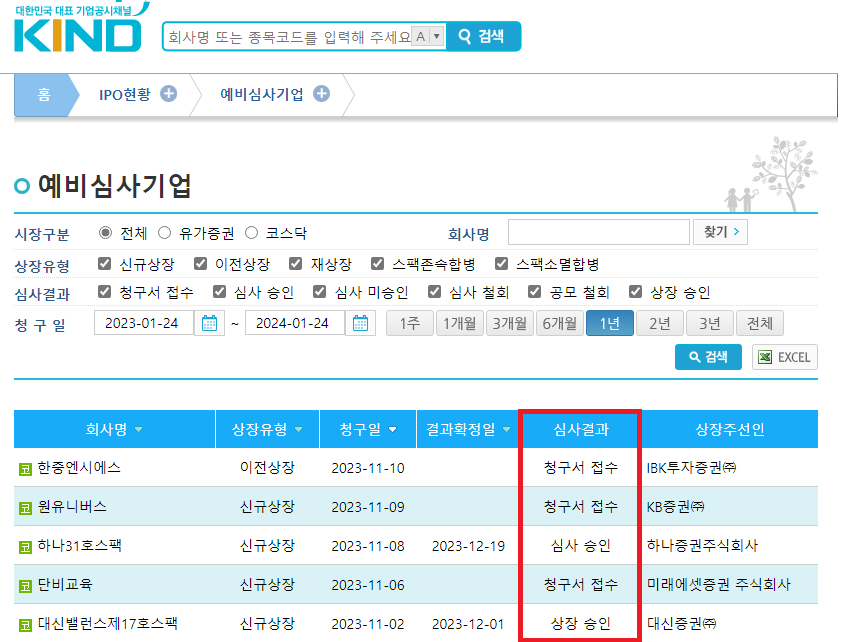Open company 원유니버스

click(72, 507)
